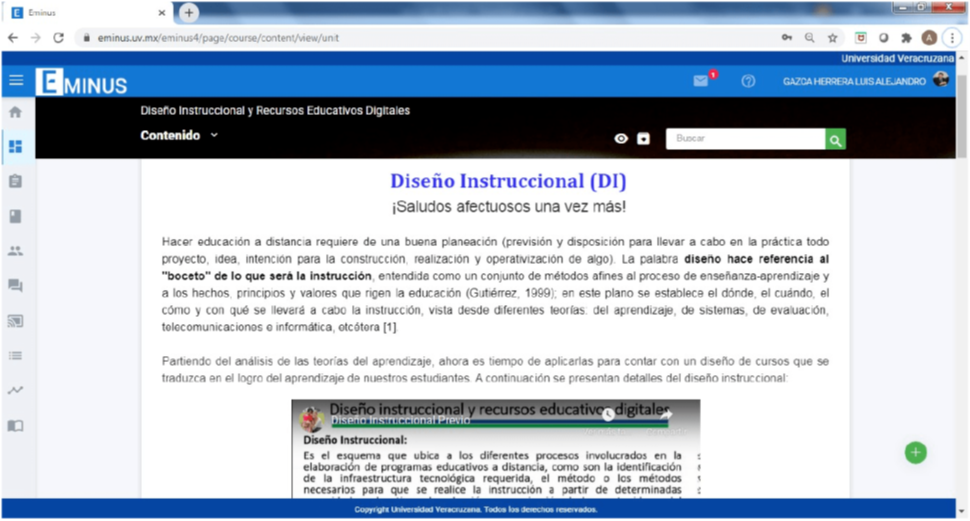The image size is (970, 521).
Task: Open Chrome's three-dot menu
Action: 951,37
